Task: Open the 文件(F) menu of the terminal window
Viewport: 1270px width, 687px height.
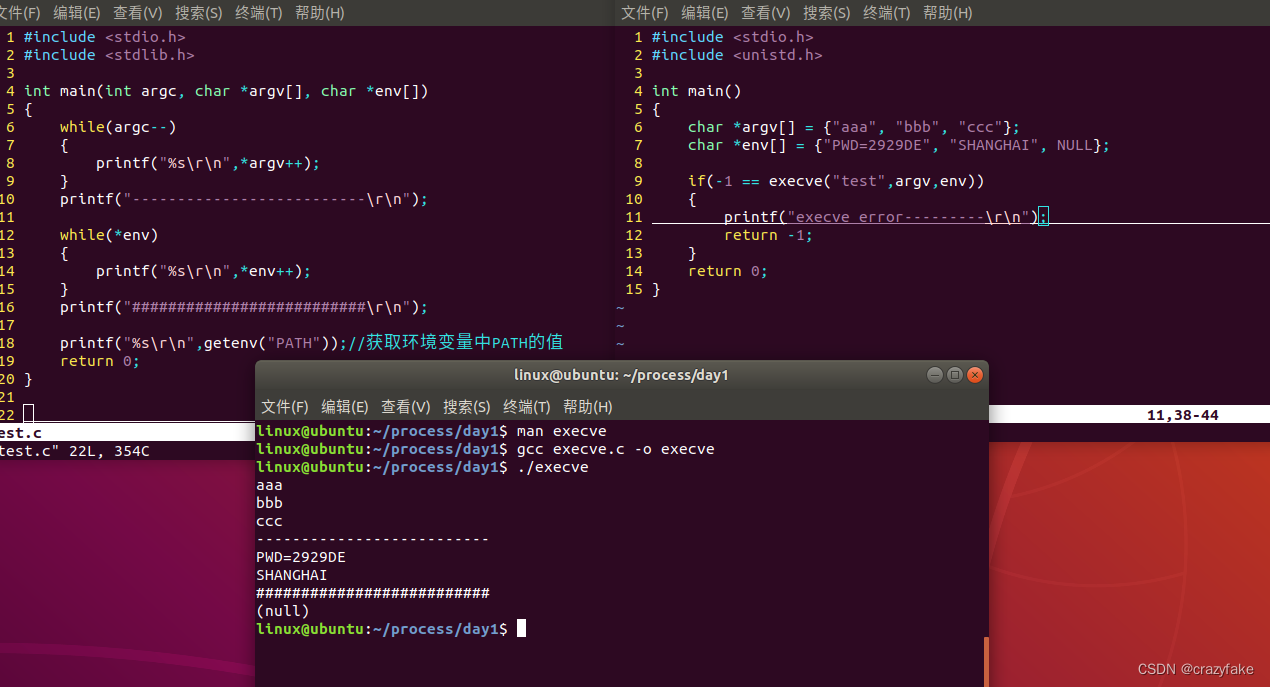Action: pos(284,407)
